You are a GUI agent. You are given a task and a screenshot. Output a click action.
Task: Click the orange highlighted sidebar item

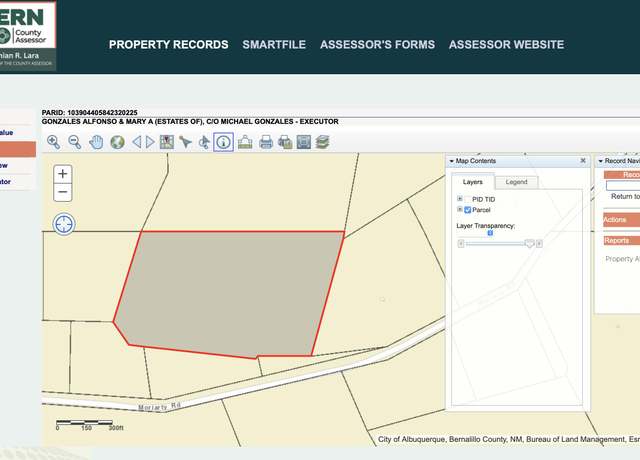click(18, 149)
